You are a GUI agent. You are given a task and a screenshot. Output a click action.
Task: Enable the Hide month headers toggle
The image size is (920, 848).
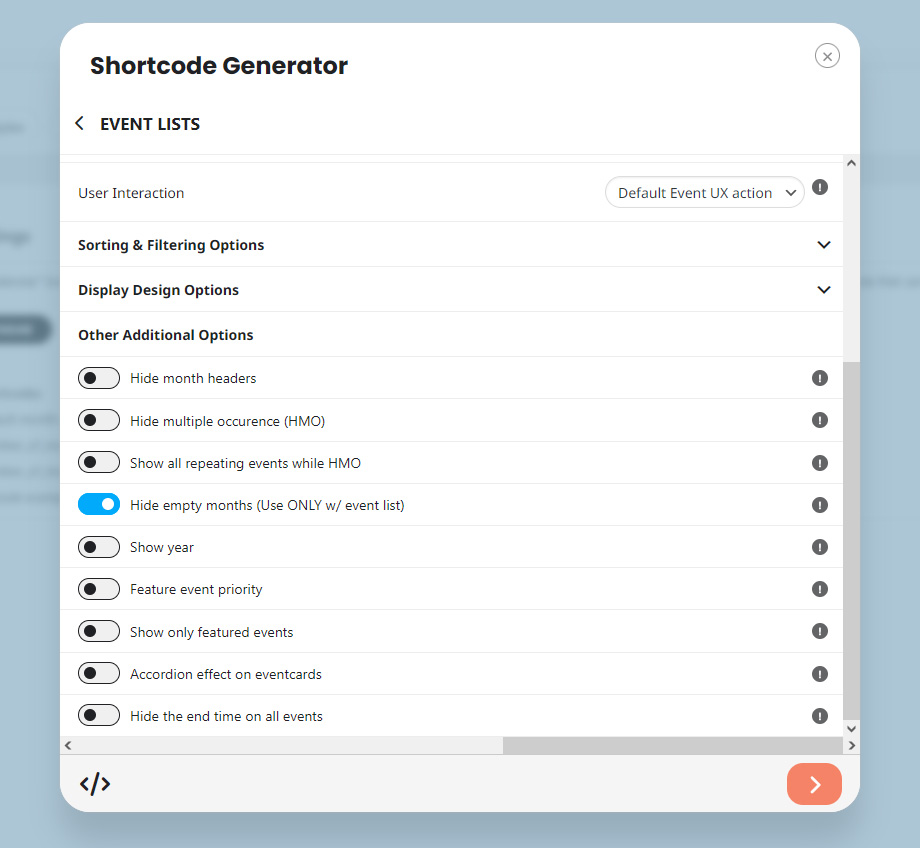click(x=99, y=378)
